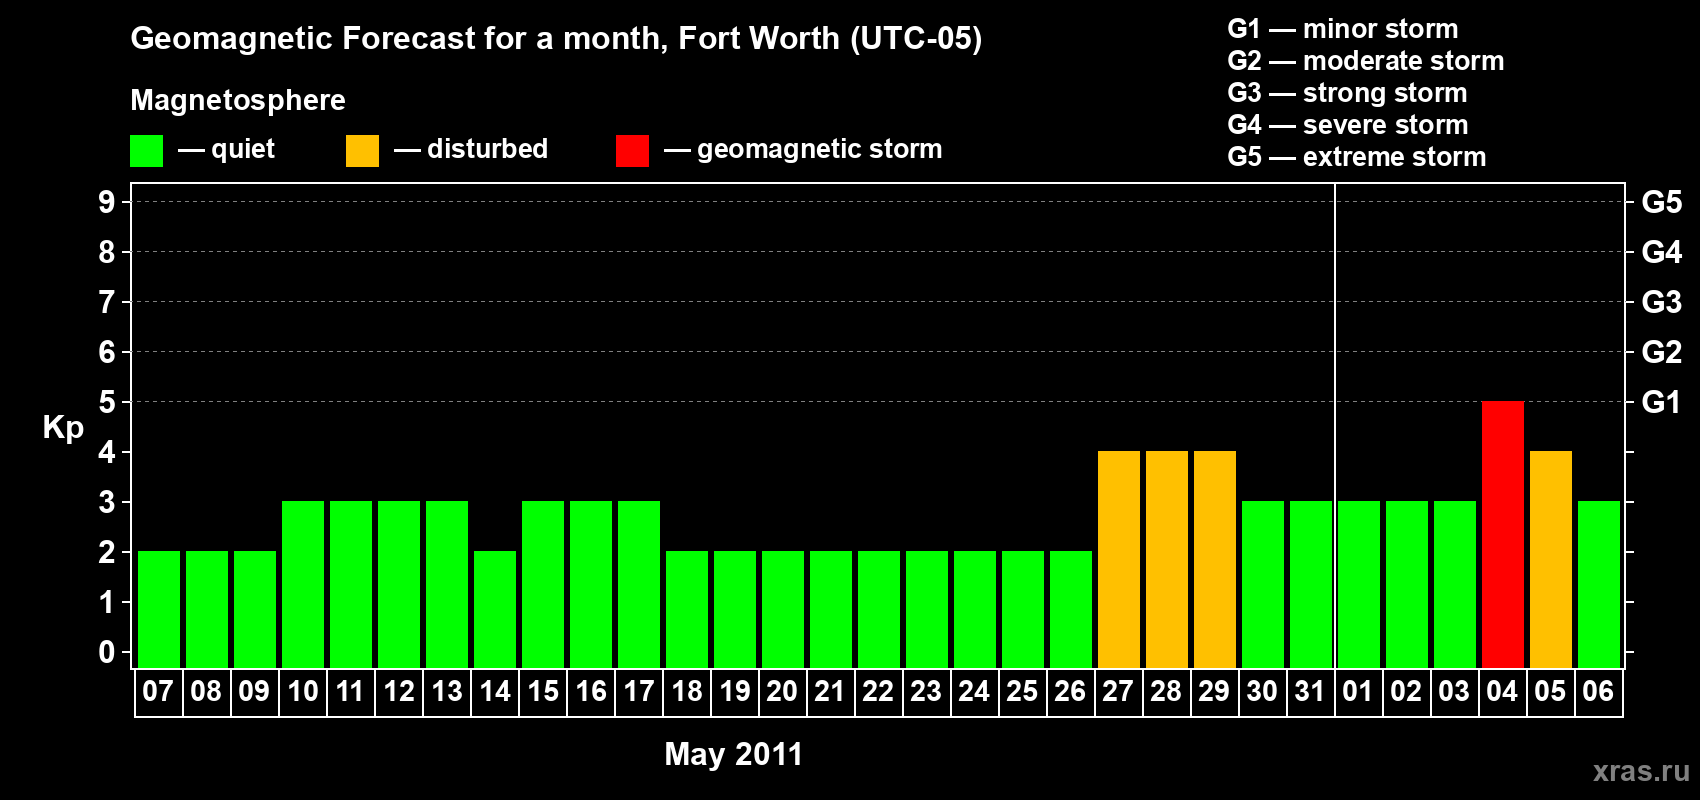Viewport: 1700px width, 800px height.
Task: Click the date label 09
Action: click(254, 691)
